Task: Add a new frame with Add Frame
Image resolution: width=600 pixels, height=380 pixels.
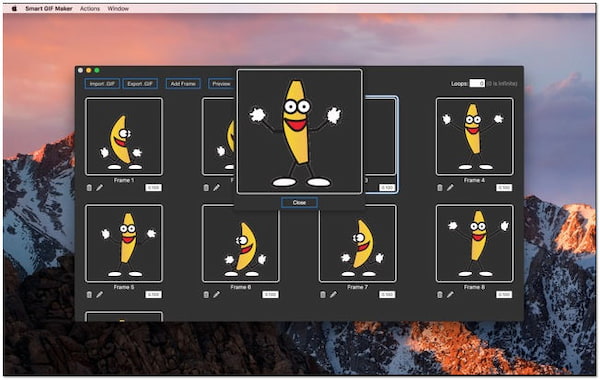Action: 183,83
